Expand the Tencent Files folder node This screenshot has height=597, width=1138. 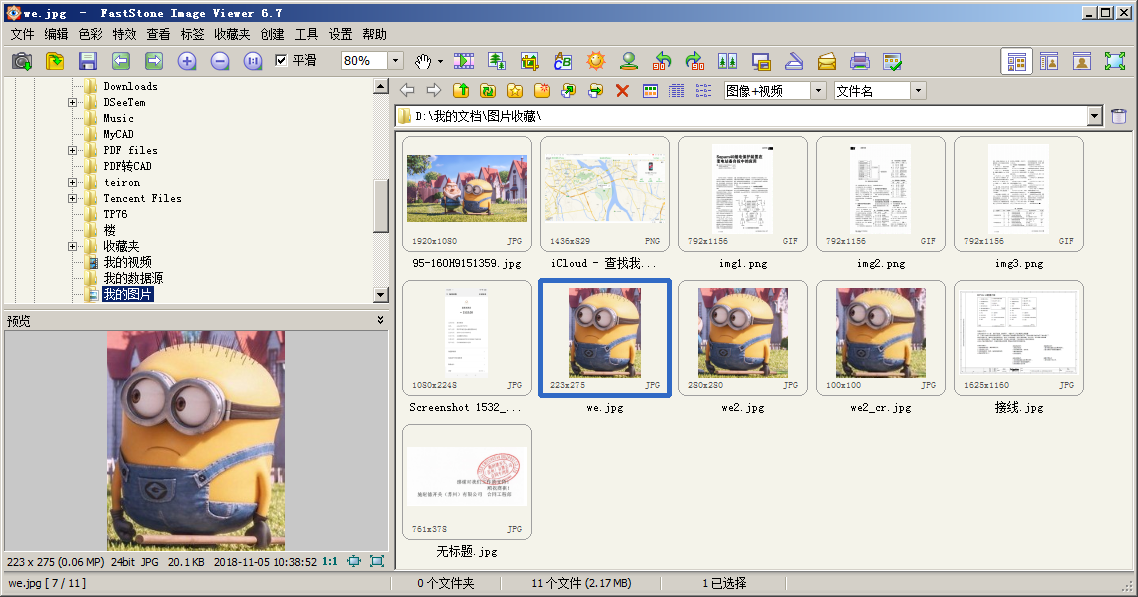73,198
